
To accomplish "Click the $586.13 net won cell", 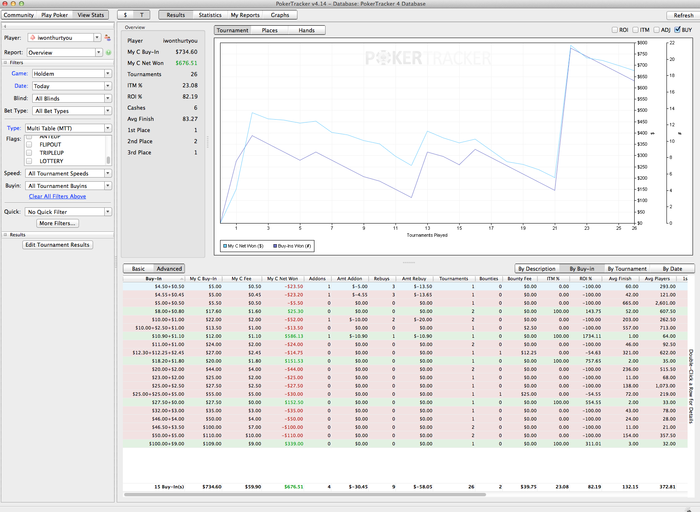I will (x=293, y=336).
